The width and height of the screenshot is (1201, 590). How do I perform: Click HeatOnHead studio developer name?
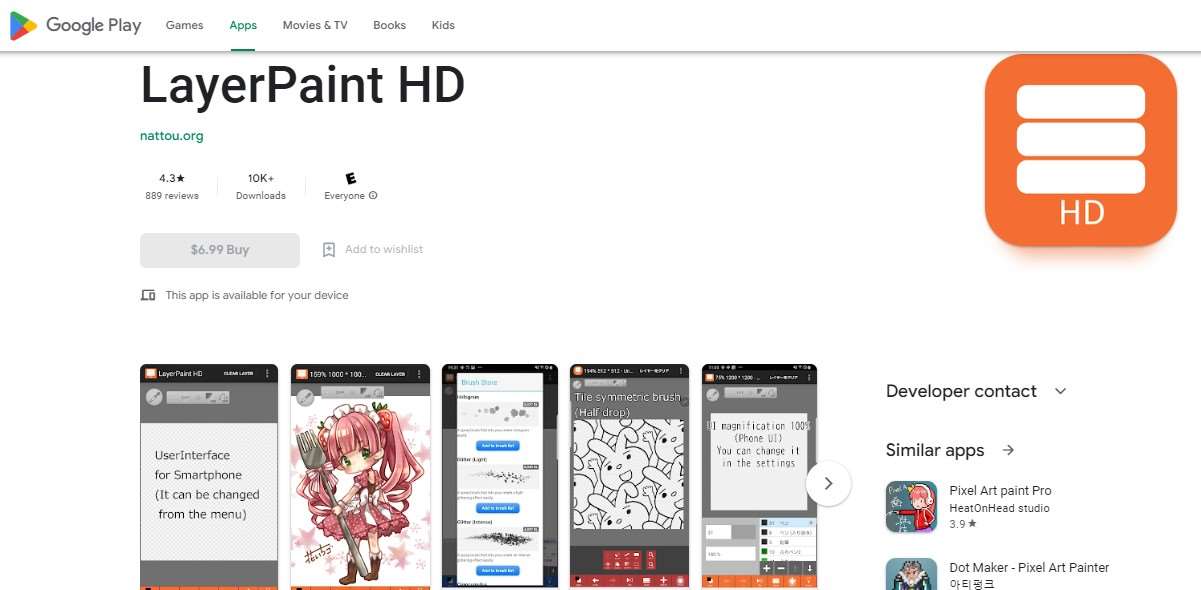(999, 508)
